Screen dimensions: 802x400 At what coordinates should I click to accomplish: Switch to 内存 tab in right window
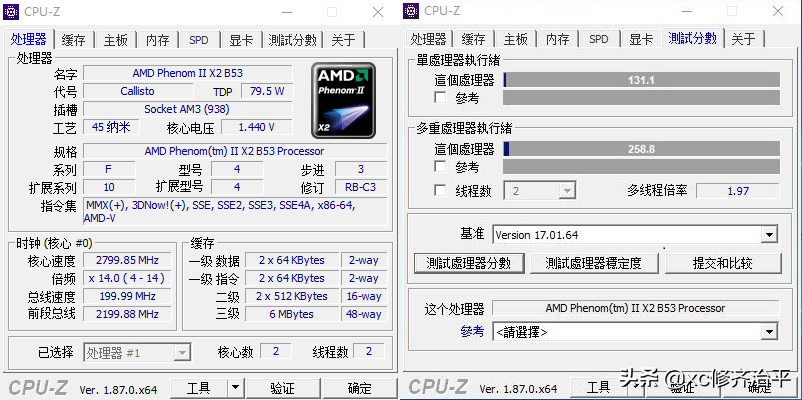pos(558,39)
